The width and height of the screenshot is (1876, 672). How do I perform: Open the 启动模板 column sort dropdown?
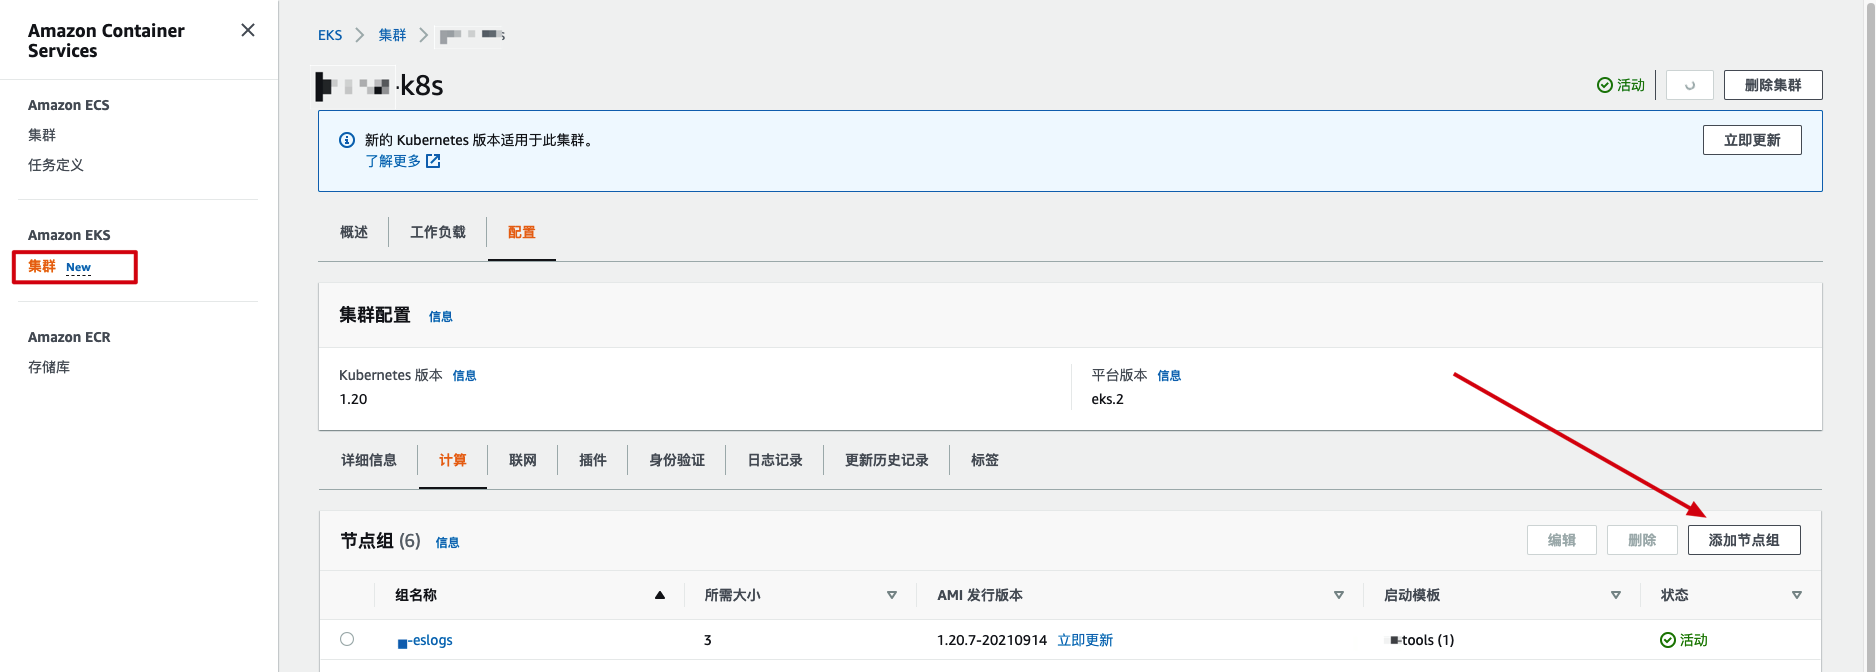1616,595
